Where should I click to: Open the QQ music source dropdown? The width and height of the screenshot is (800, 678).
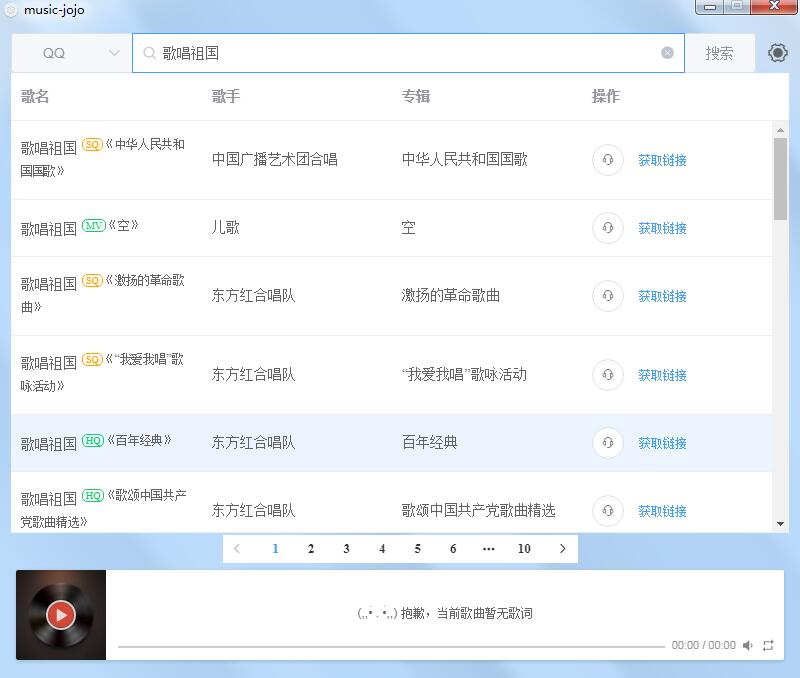tap(72, 53)
